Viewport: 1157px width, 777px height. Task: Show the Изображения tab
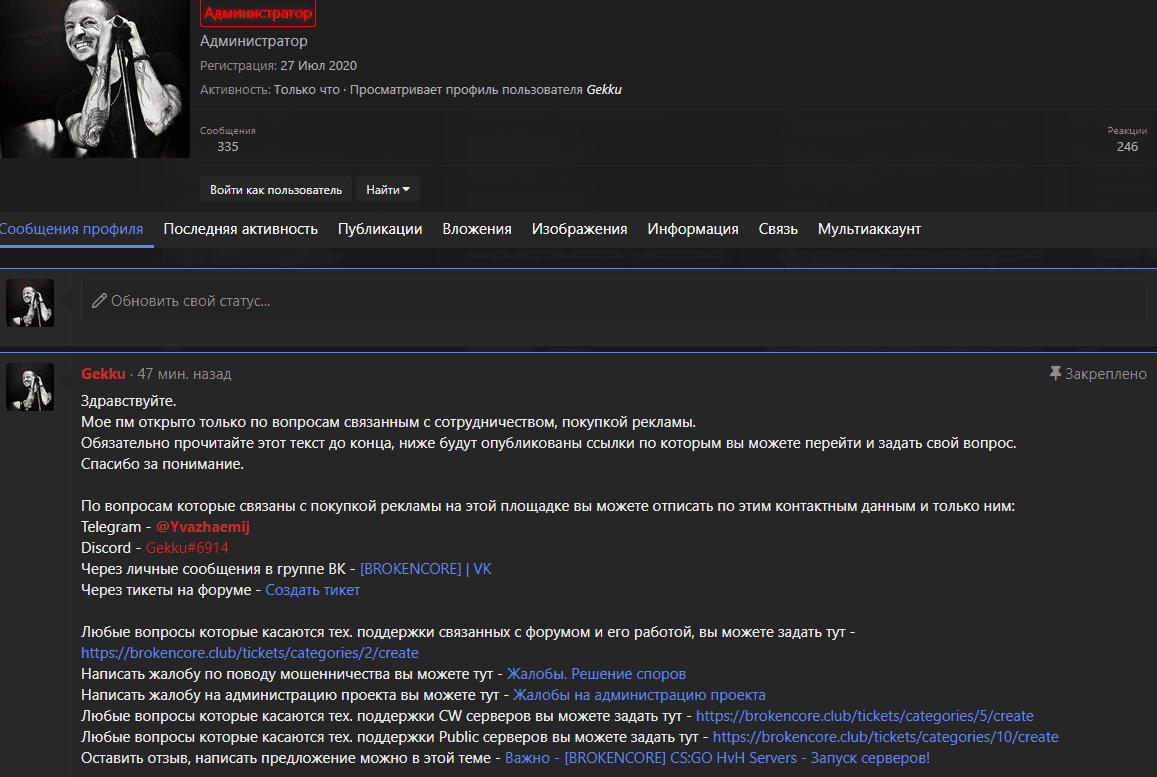[579, 229]
